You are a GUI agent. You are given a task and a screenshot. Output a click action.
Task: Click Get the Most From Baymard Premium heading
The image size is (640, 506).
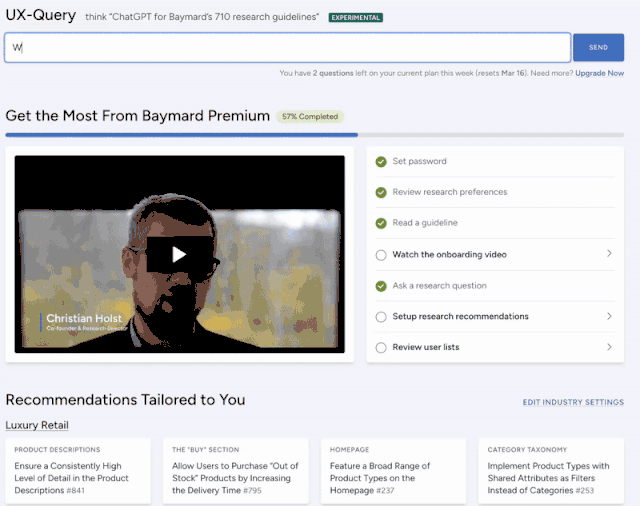pos(138,116)
